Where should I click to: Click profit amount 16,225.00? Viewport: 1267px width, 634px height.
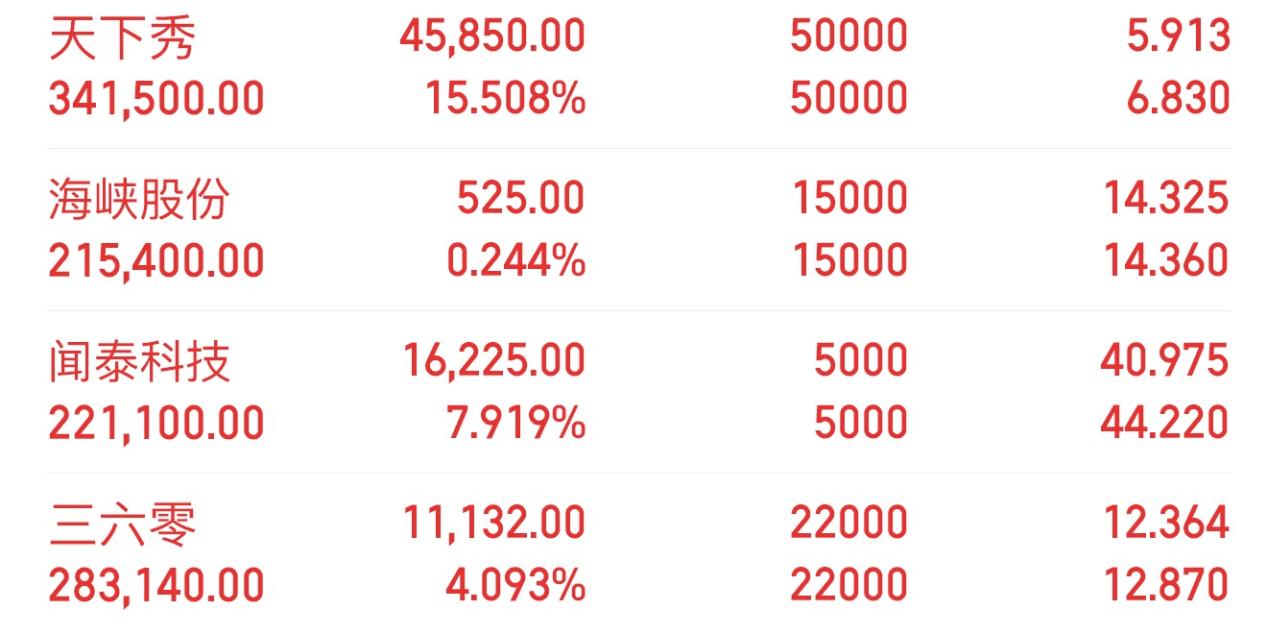494,361
